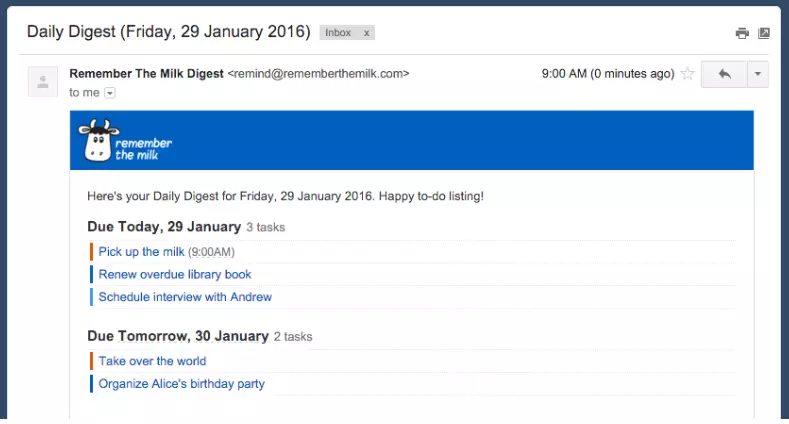Open email in new window
The image size is (789, 424).
pyautogui.click(x=764, y=33)
